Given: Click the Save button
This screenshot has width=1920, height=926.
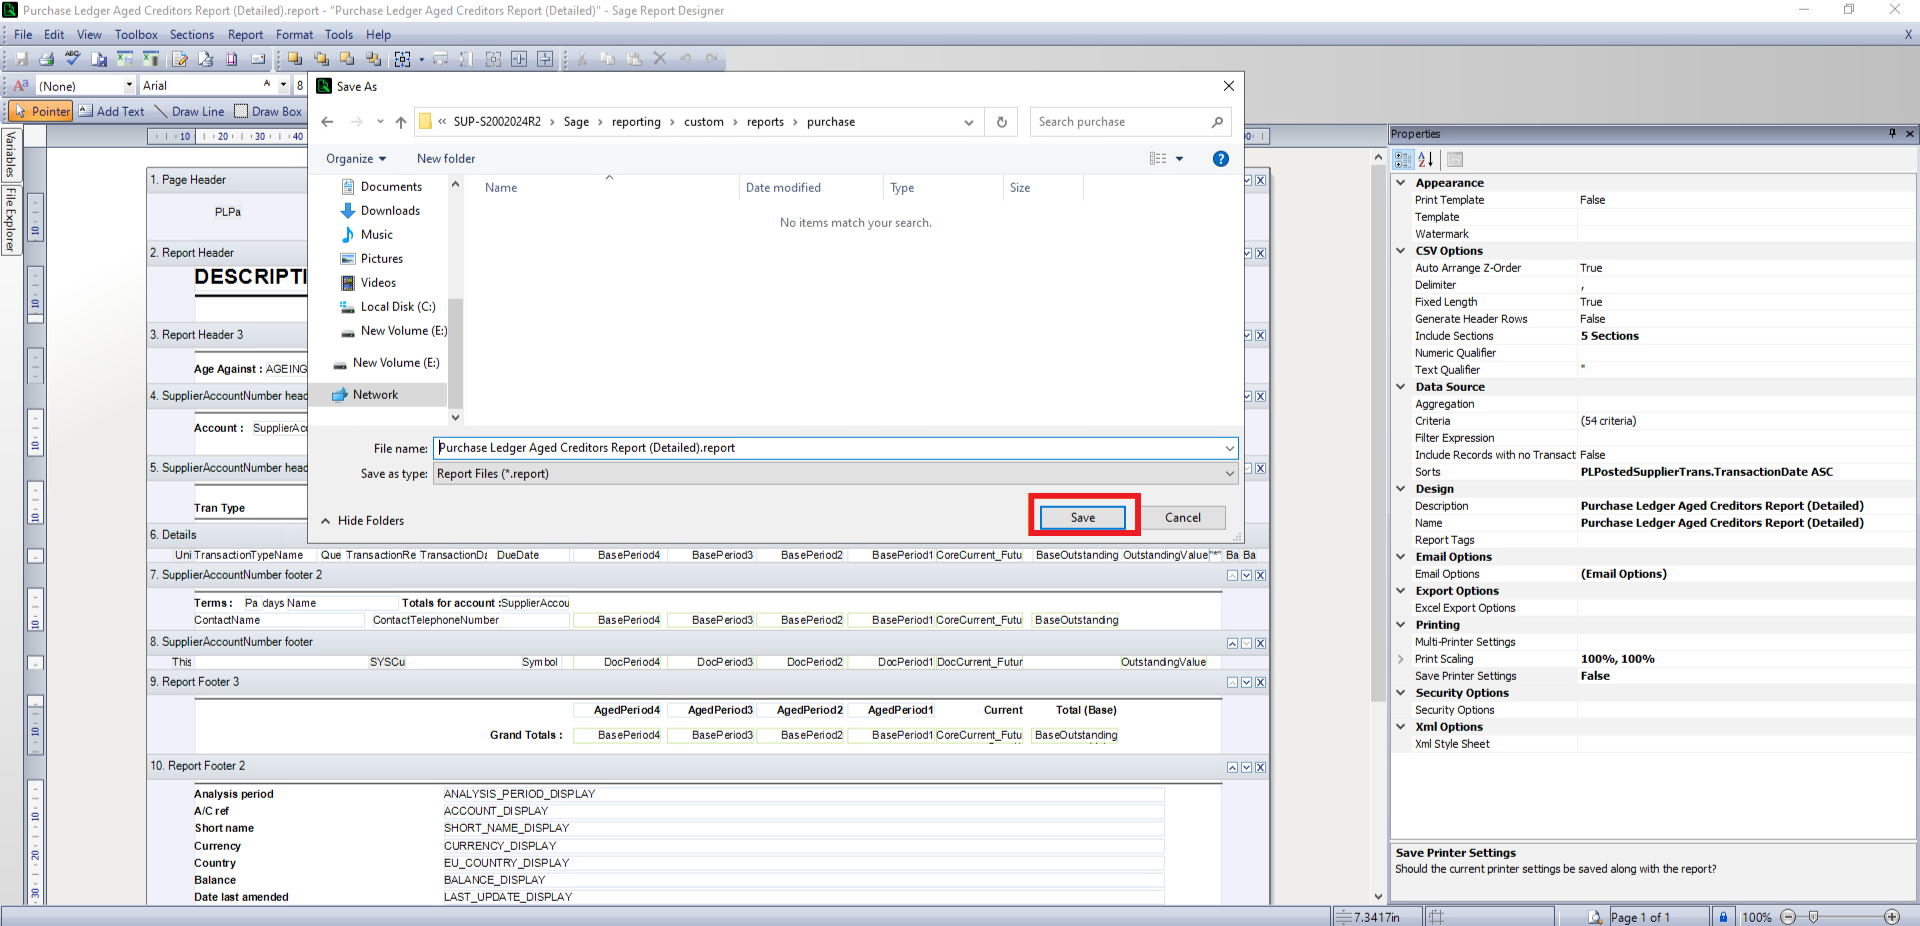Looking at the screenshot, I should [x=1083, y=517].
